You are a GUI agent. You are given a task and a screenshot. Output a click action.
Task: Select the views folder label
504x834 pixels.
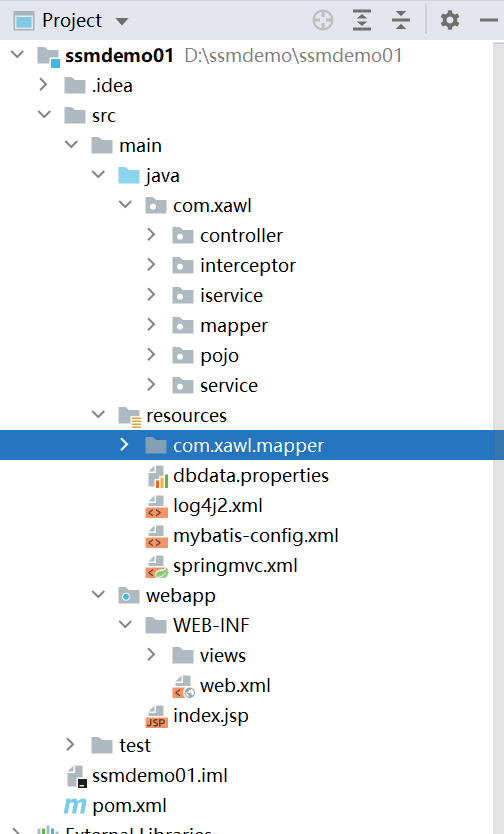click(x=223, y=655)
